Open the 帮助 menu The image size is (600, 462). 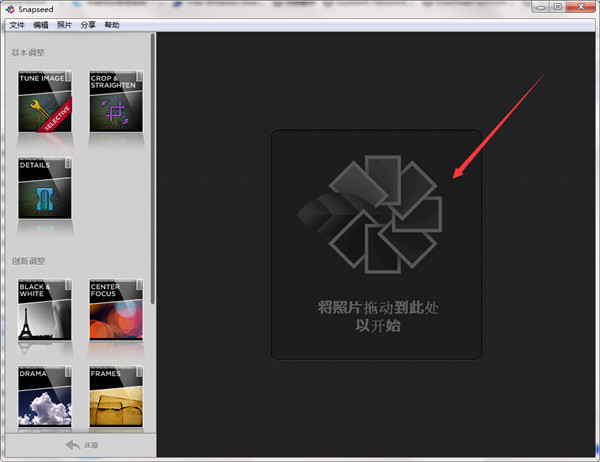(x=113, y=23)
